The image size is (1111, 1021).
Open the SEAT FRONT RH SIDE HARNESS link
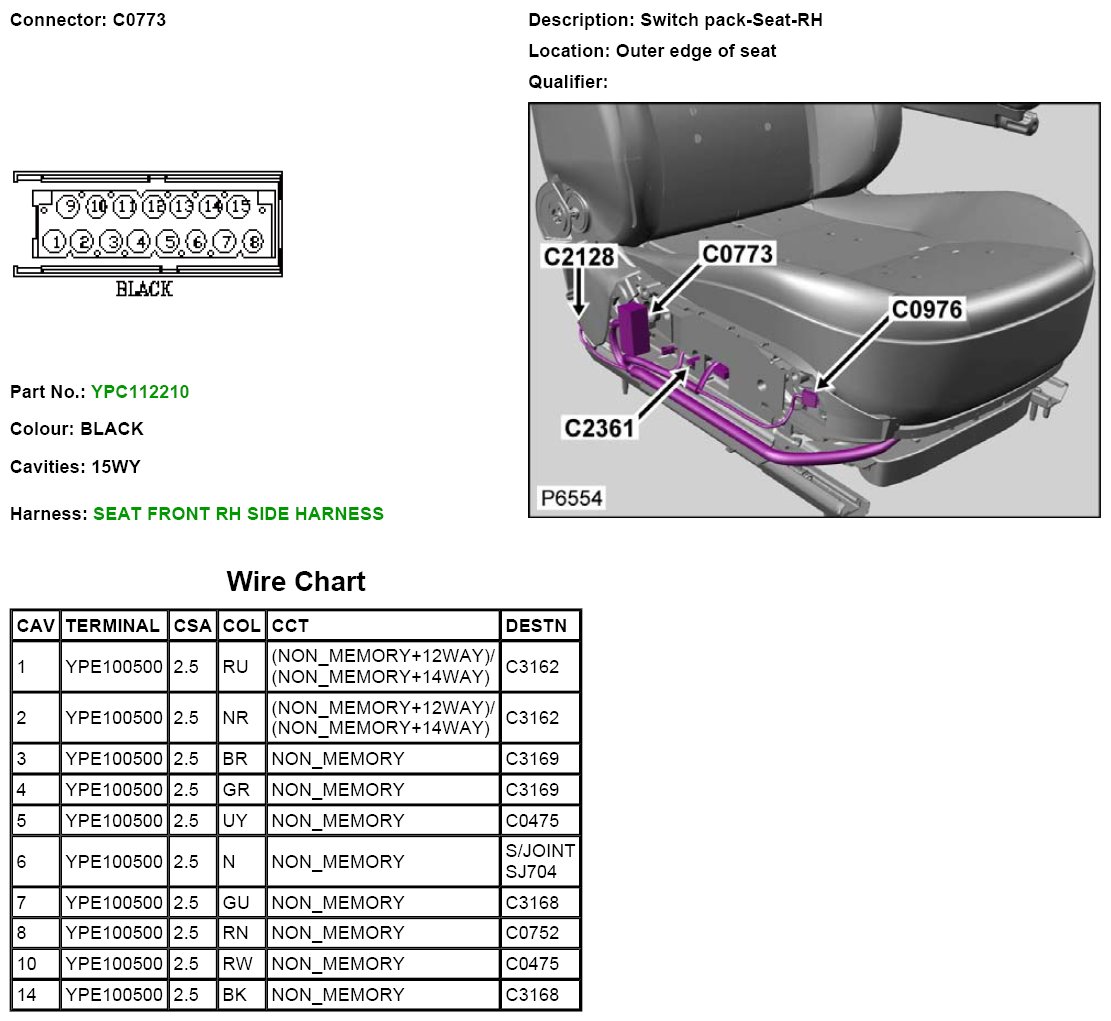tap(238, 514)
